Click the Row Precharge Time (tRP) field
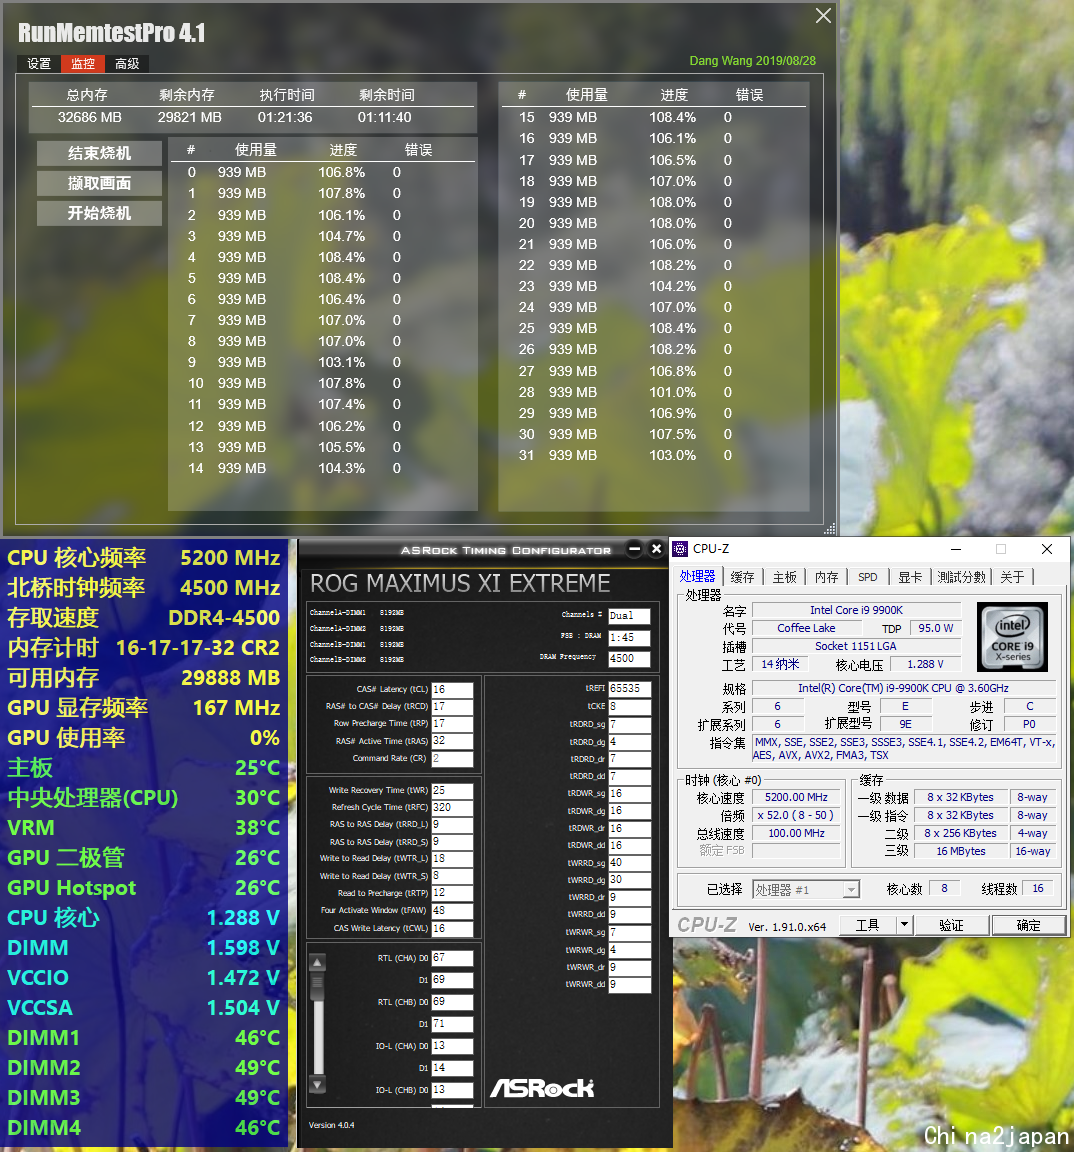The height and width of the screenshot is (1152, 1074). click(452, 724)
